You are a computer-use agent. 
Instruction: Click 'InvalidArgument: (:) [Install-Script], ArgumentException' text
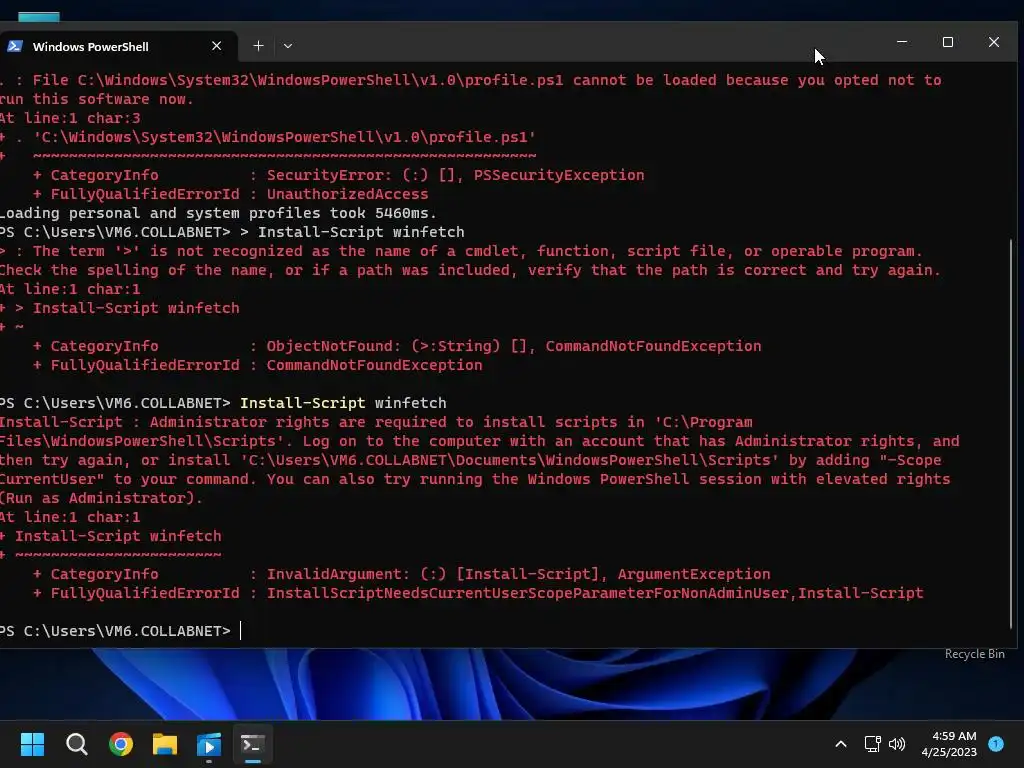point(519,574)
